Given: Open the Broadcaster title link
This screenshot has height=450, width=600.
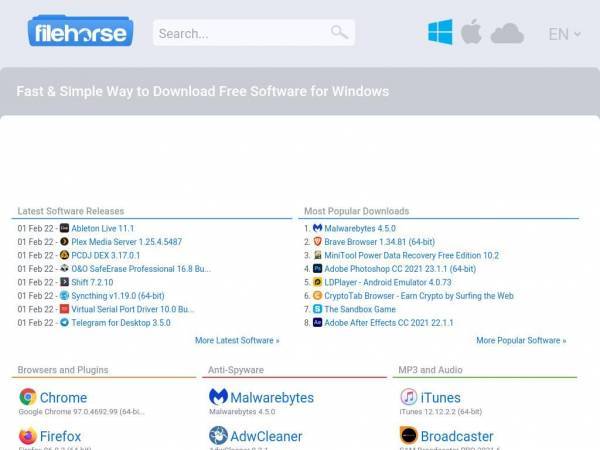Looking at the screenshot, I should (x=457, y=436).
